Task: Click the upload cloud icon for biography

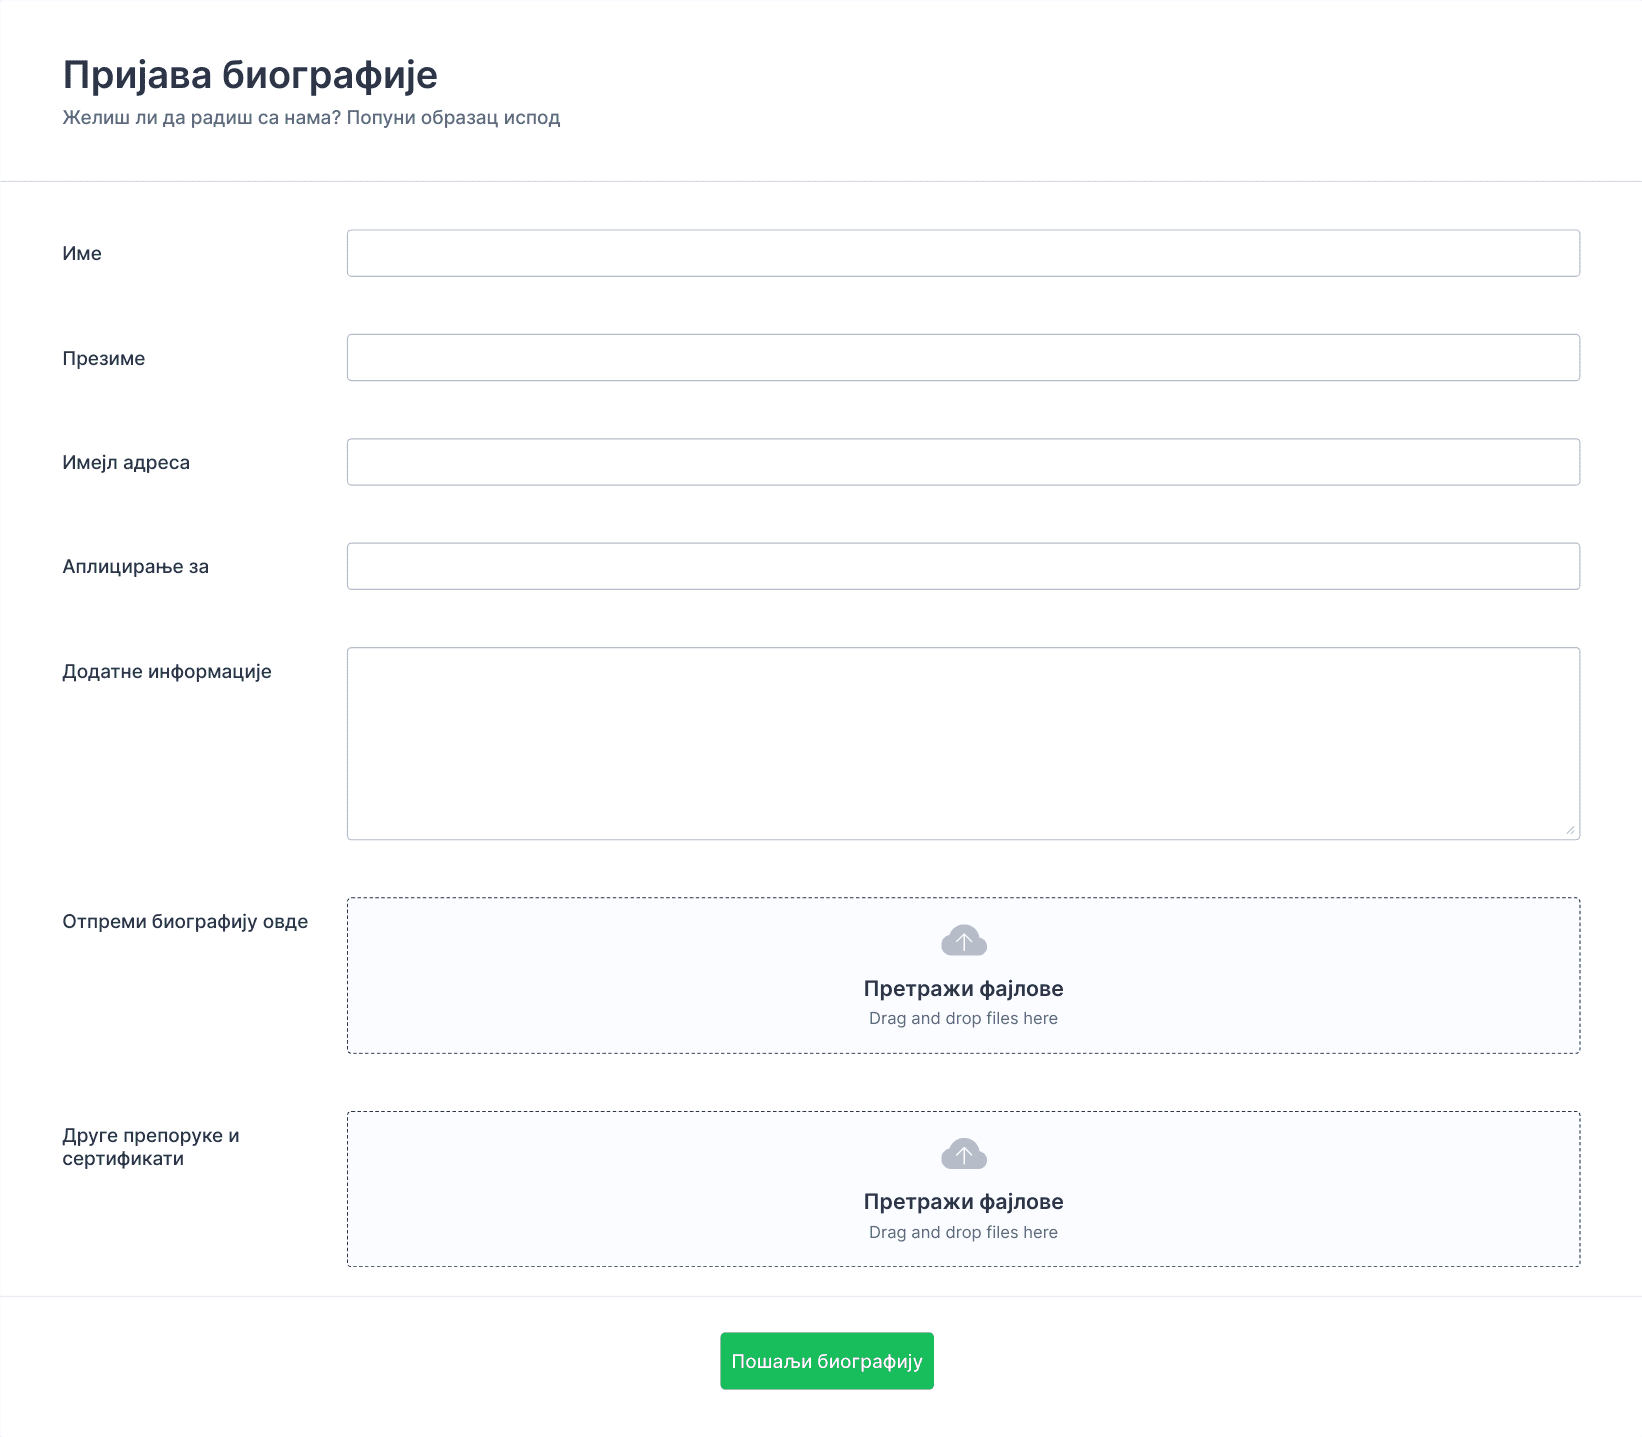Action: pyautogui.click(x=963, y=940)
